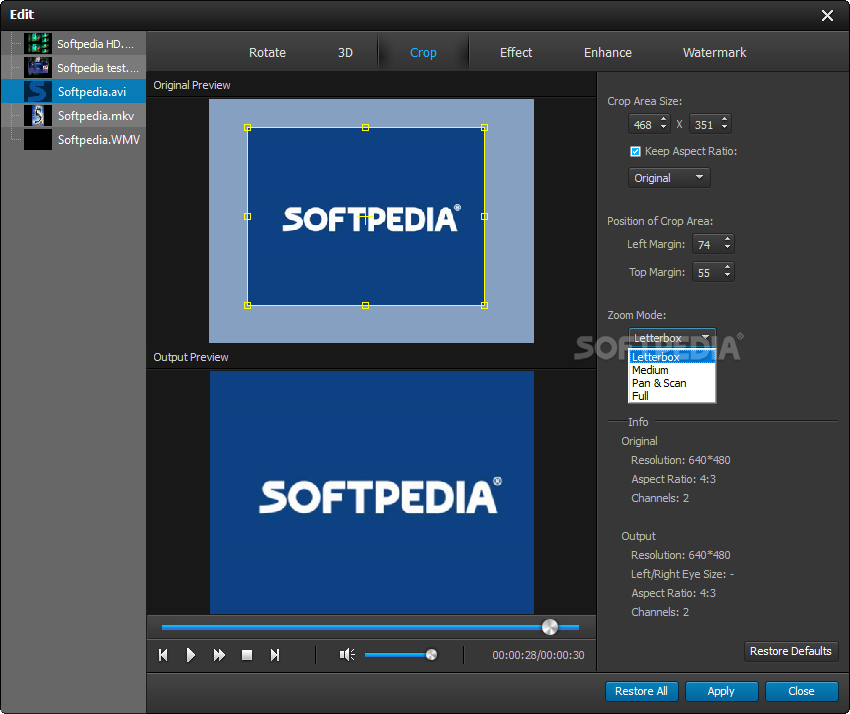This screenshot has height=714, width=850.
Task: Increase crop width value
Action: [664, 120]
